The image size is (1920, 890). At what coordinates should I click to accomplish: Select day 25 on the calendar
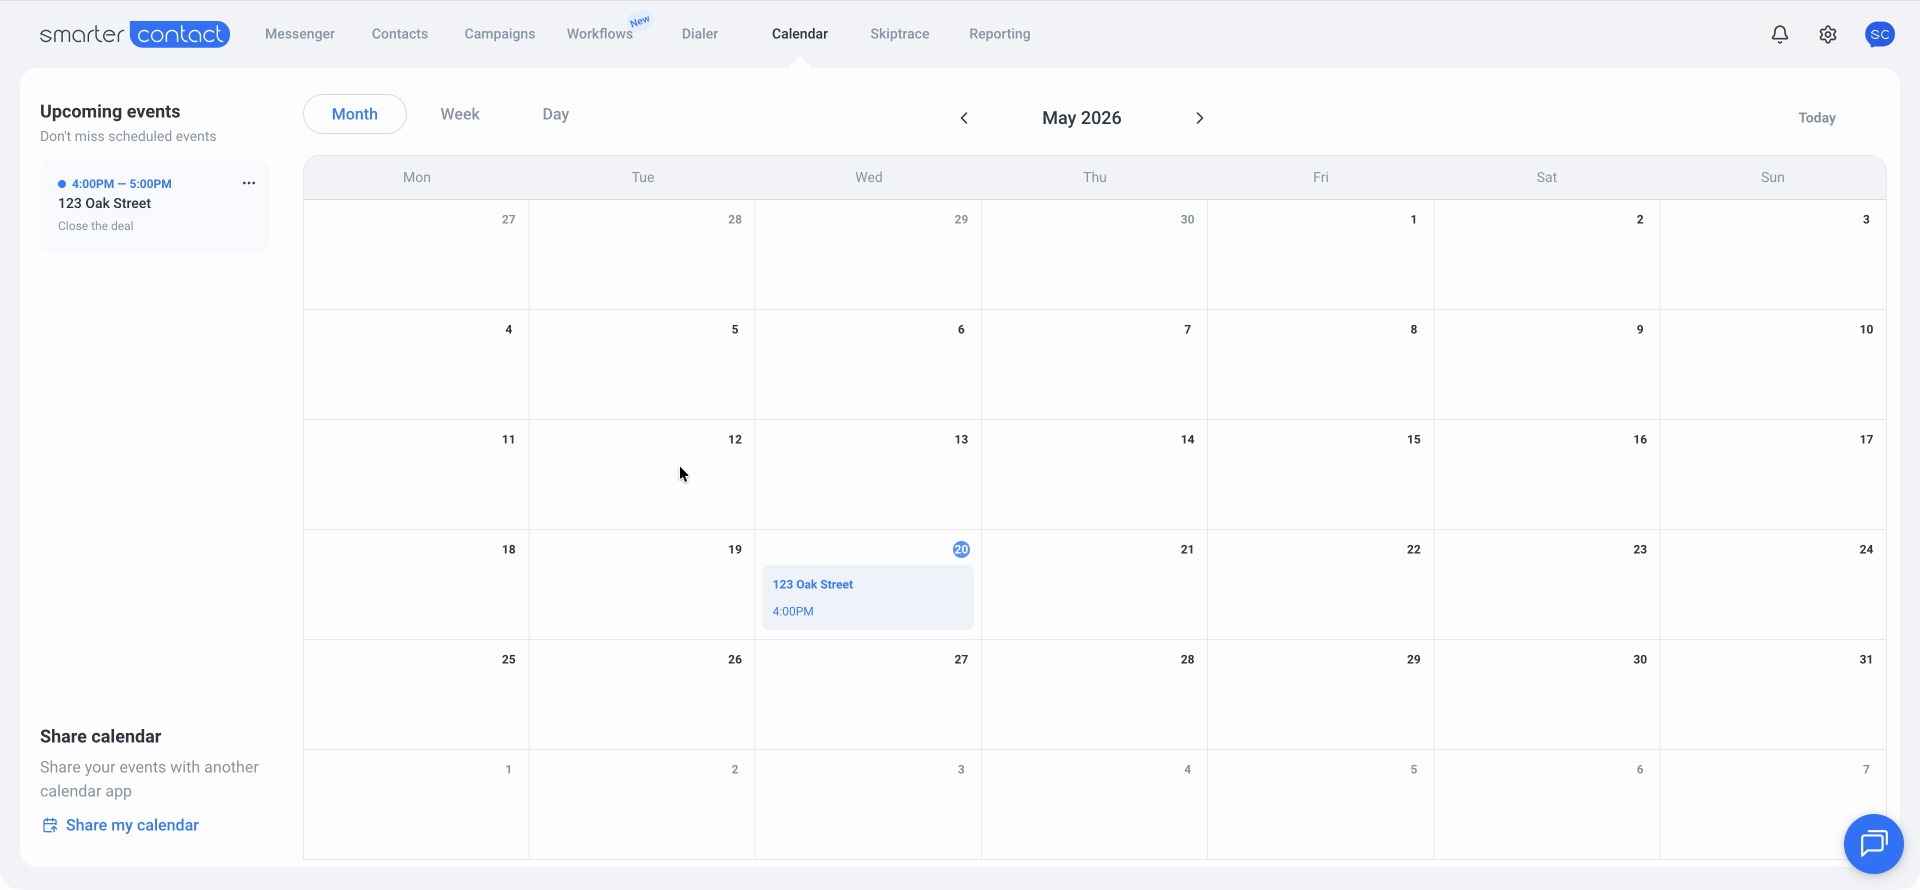[416, 694]
